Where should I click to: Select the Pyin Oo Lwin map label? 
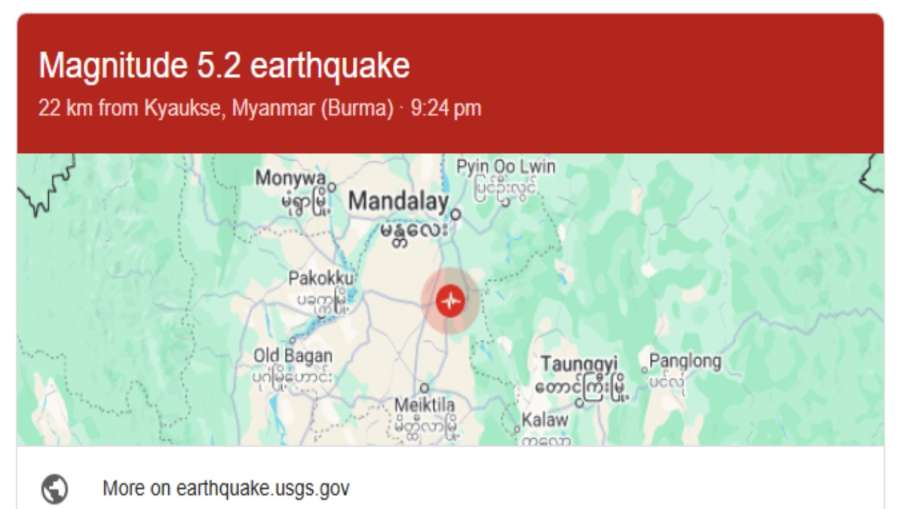[506, 166]
